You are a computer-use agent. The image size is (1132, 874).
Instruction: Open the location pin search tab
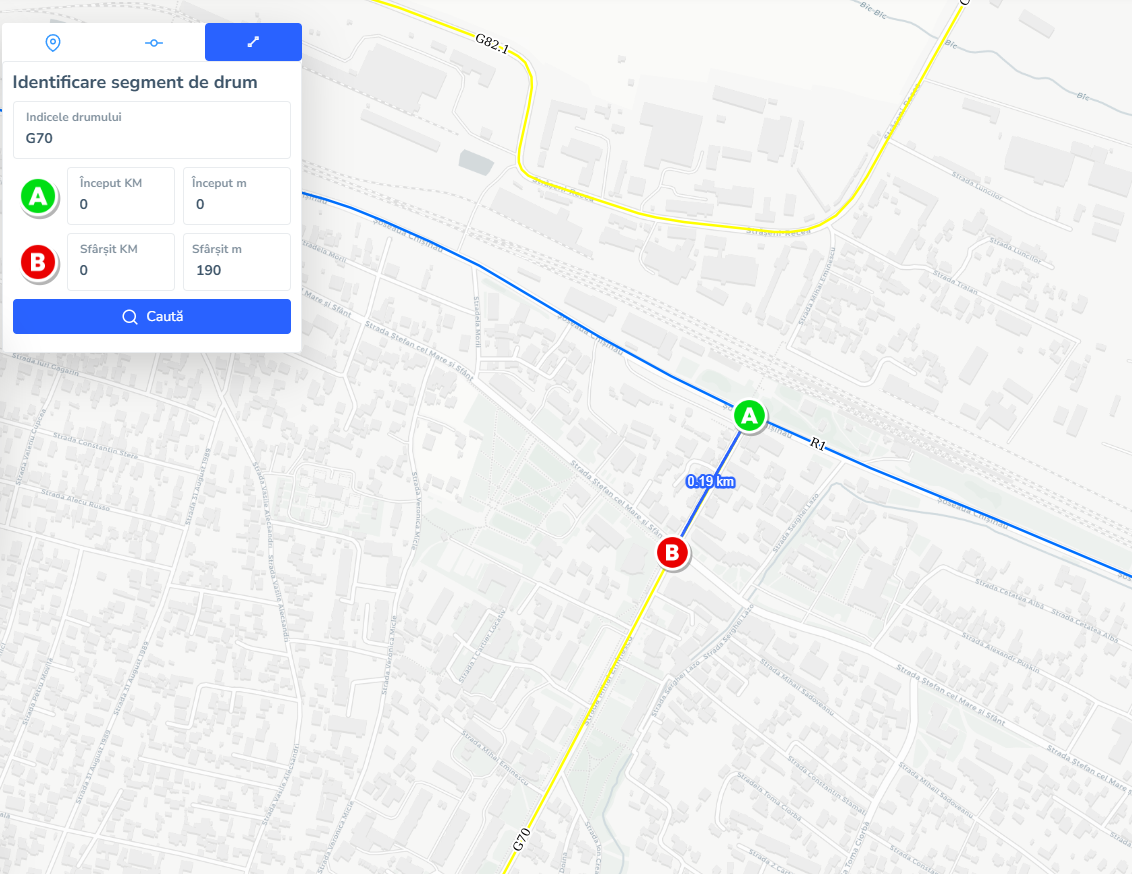pos(53,43)
